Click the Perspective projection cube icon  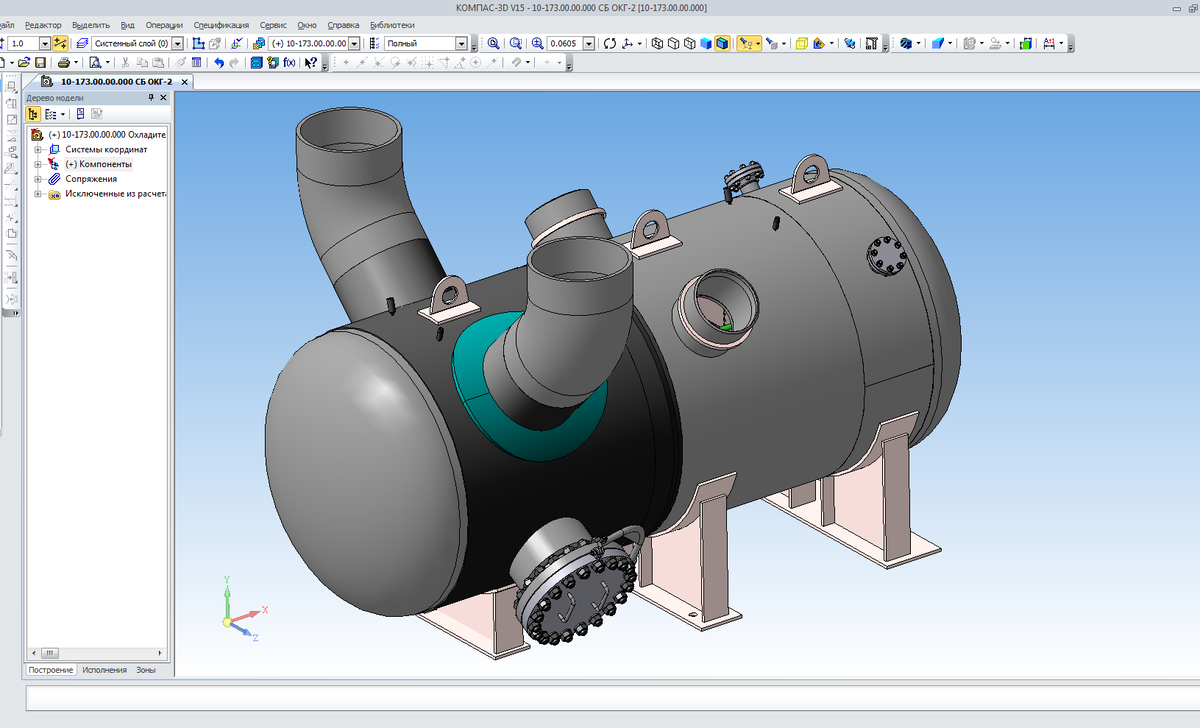(x=801, y=44)
